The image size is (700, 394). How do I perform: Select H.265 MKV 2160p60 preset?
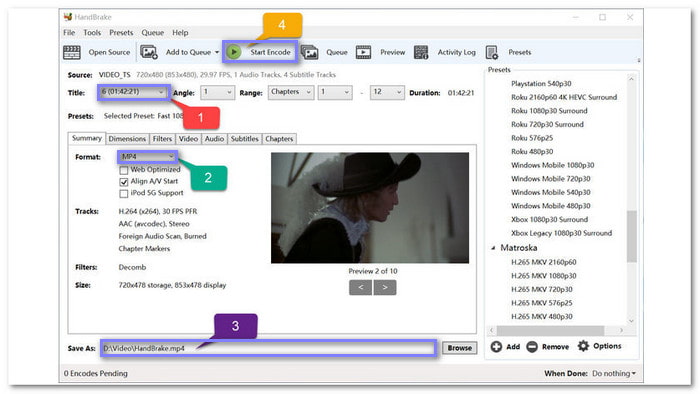point(543,262)
